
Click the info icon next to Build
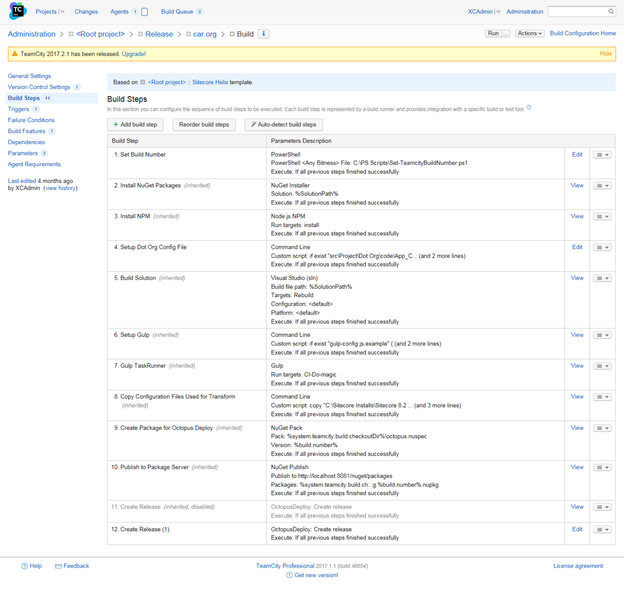(x=263, y=34)
